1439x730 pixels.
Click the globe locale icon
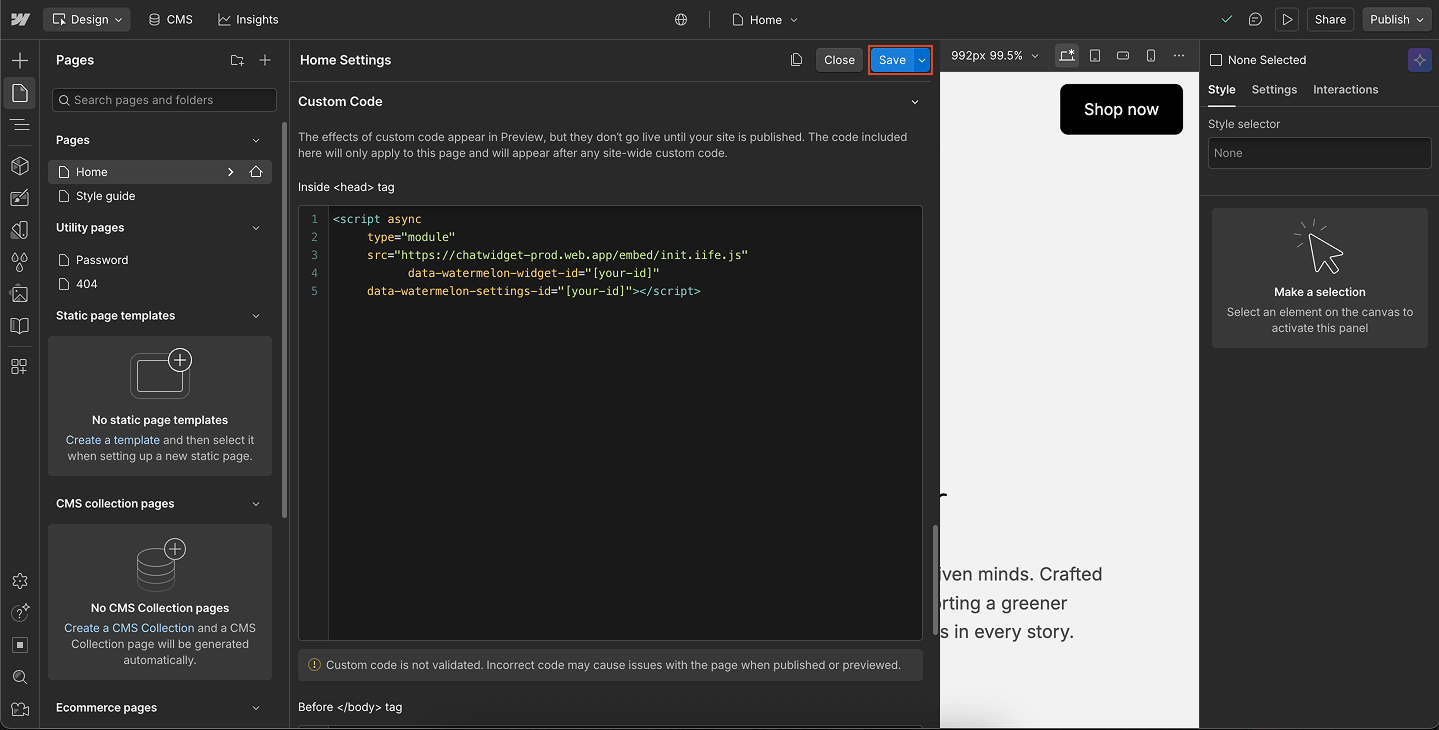point(681,19)
